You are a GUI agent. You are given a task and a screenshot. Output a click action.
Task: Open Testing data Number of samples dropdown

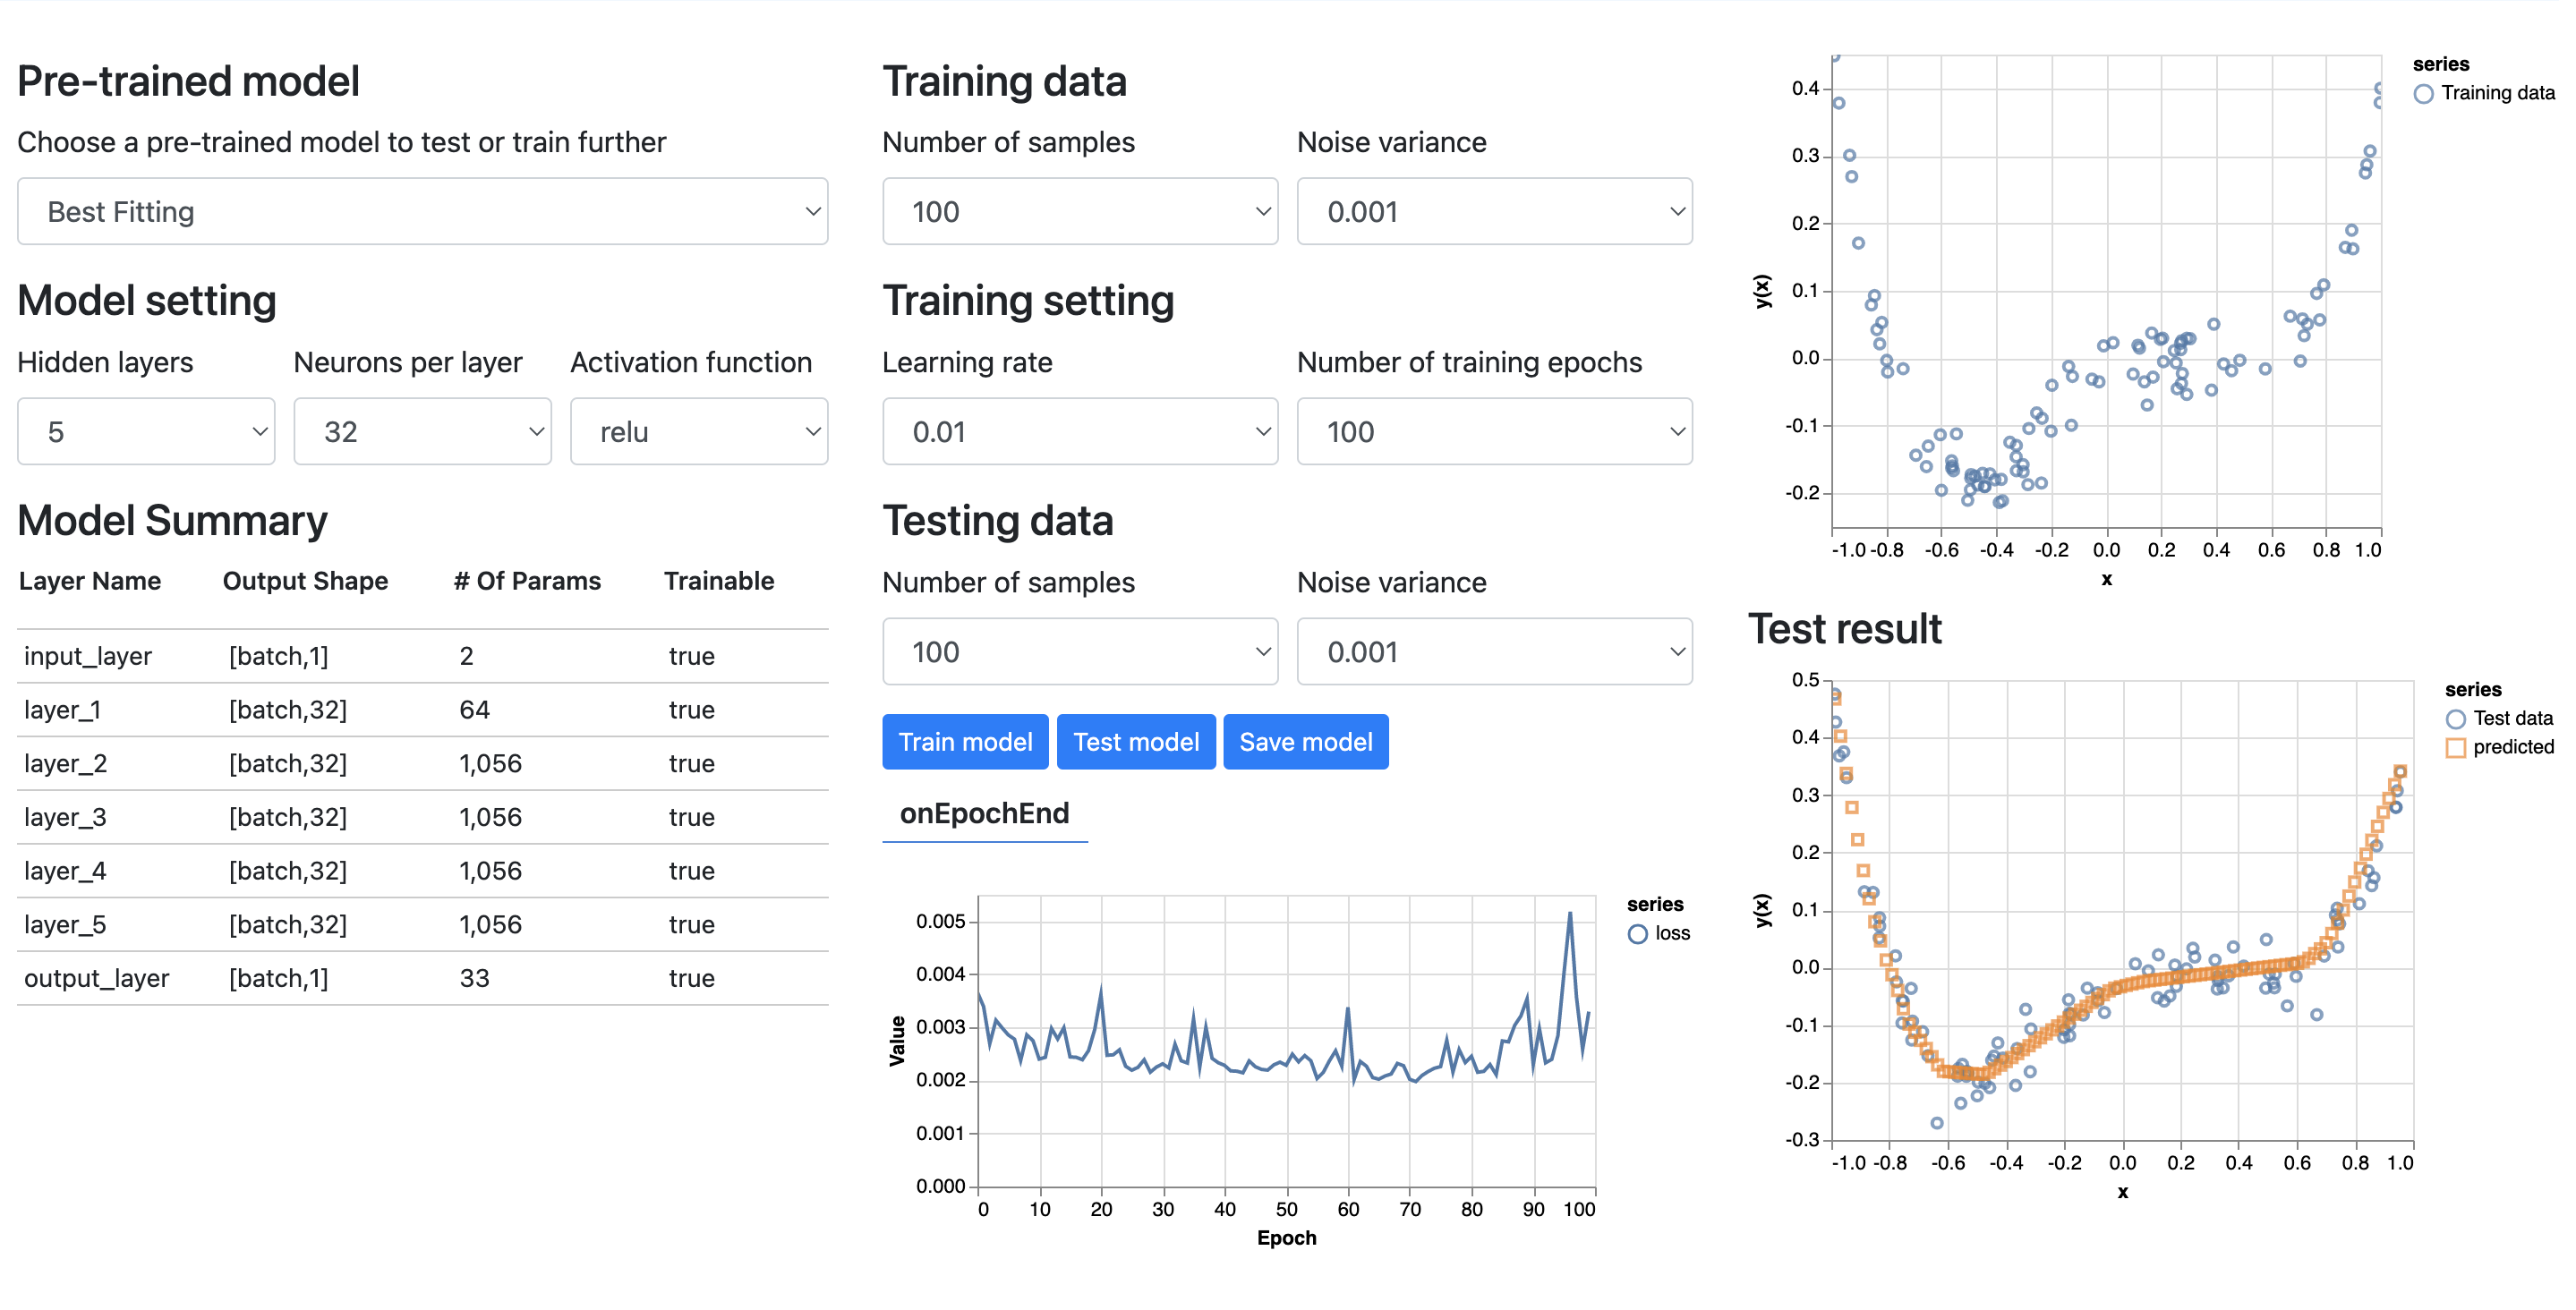1079,652
